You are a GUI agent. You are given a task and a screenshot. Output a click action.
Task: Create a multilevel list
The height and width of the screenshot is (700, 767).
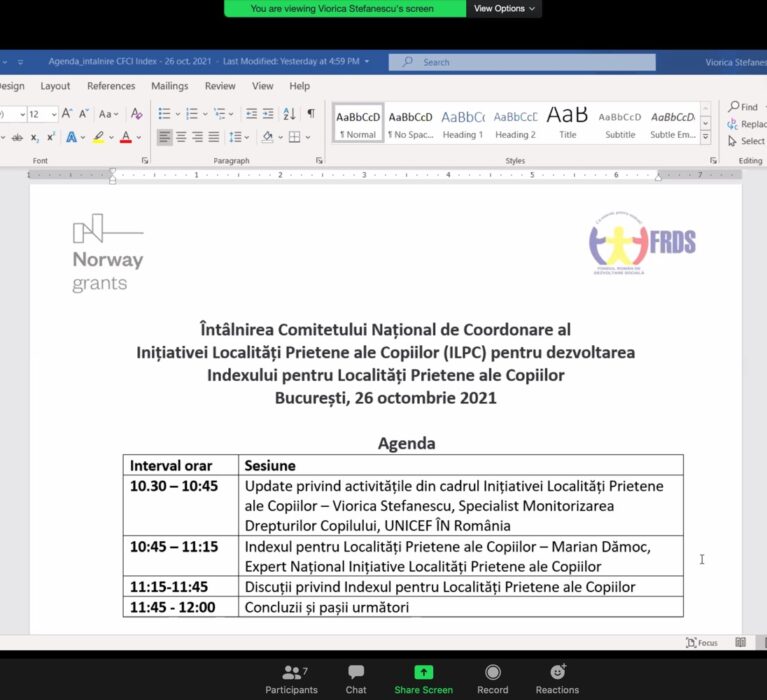[220, 114]
